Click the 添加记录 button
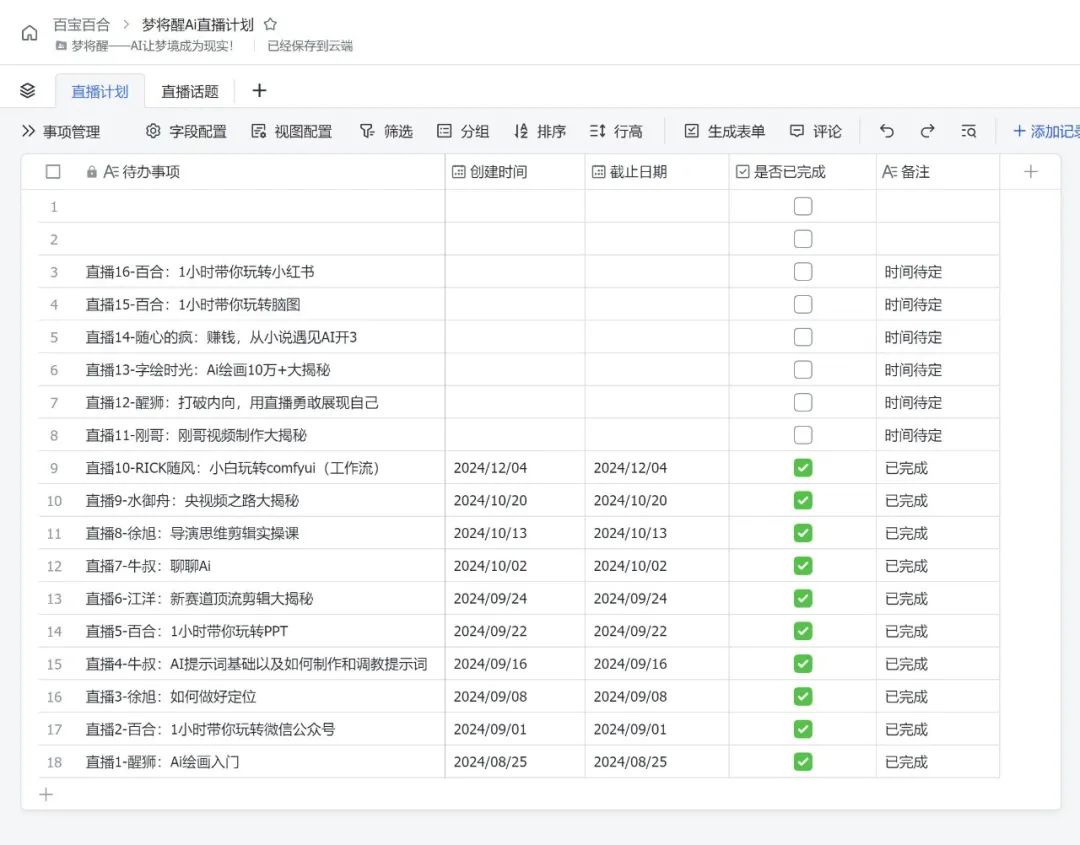Screen dimensions: 1080x845 1042,130
